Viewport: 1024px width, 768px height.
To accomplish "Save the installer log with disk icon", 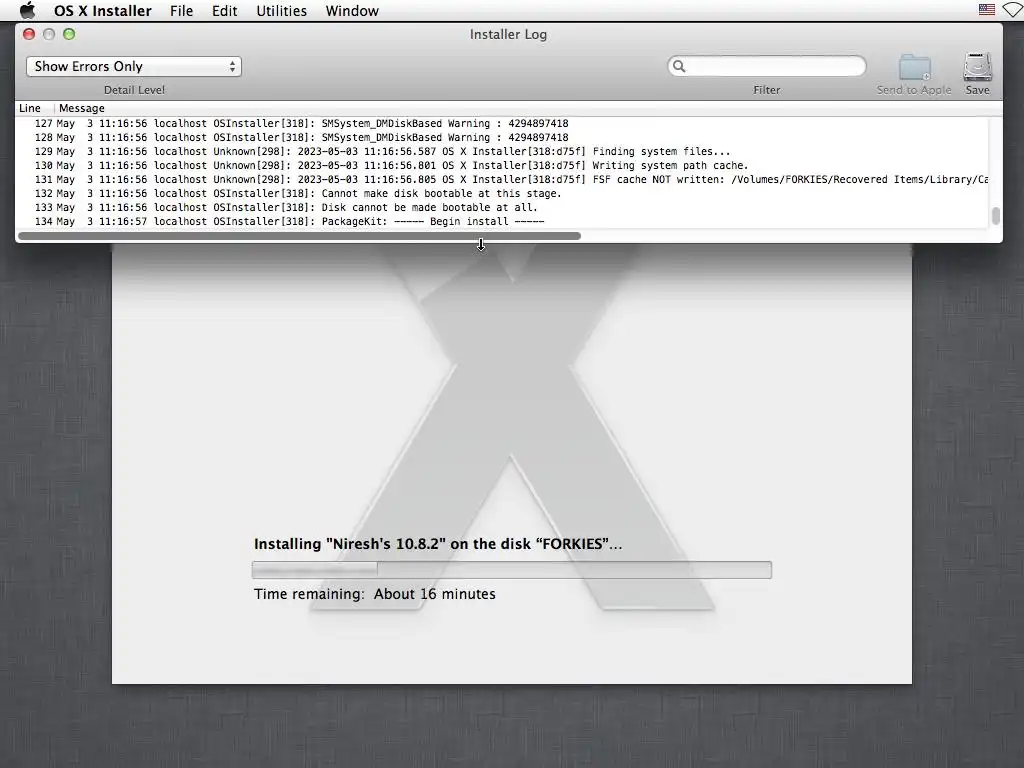I will 978,67.
